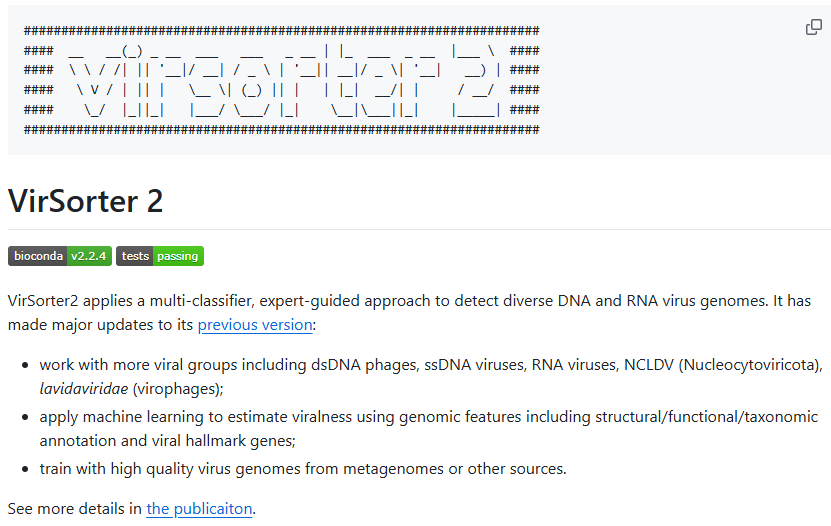
Task: Click the bottom row of hash characters
Action: click(x=281, y=129)
